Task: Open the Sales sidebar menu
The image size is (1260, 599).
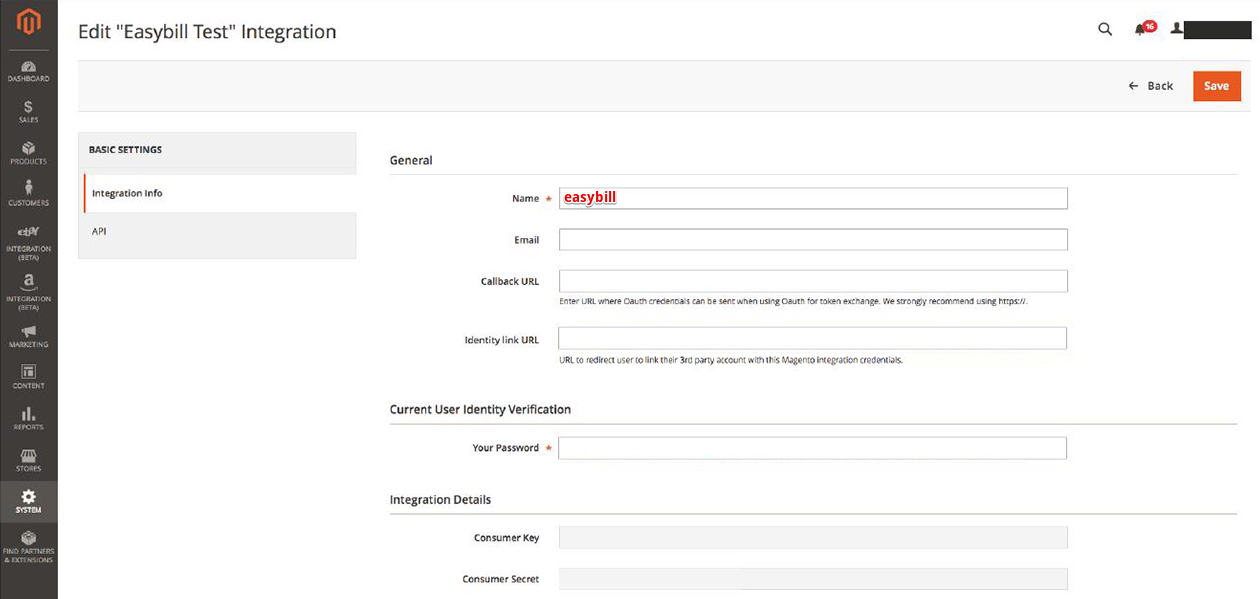Action: coord(29,112)
